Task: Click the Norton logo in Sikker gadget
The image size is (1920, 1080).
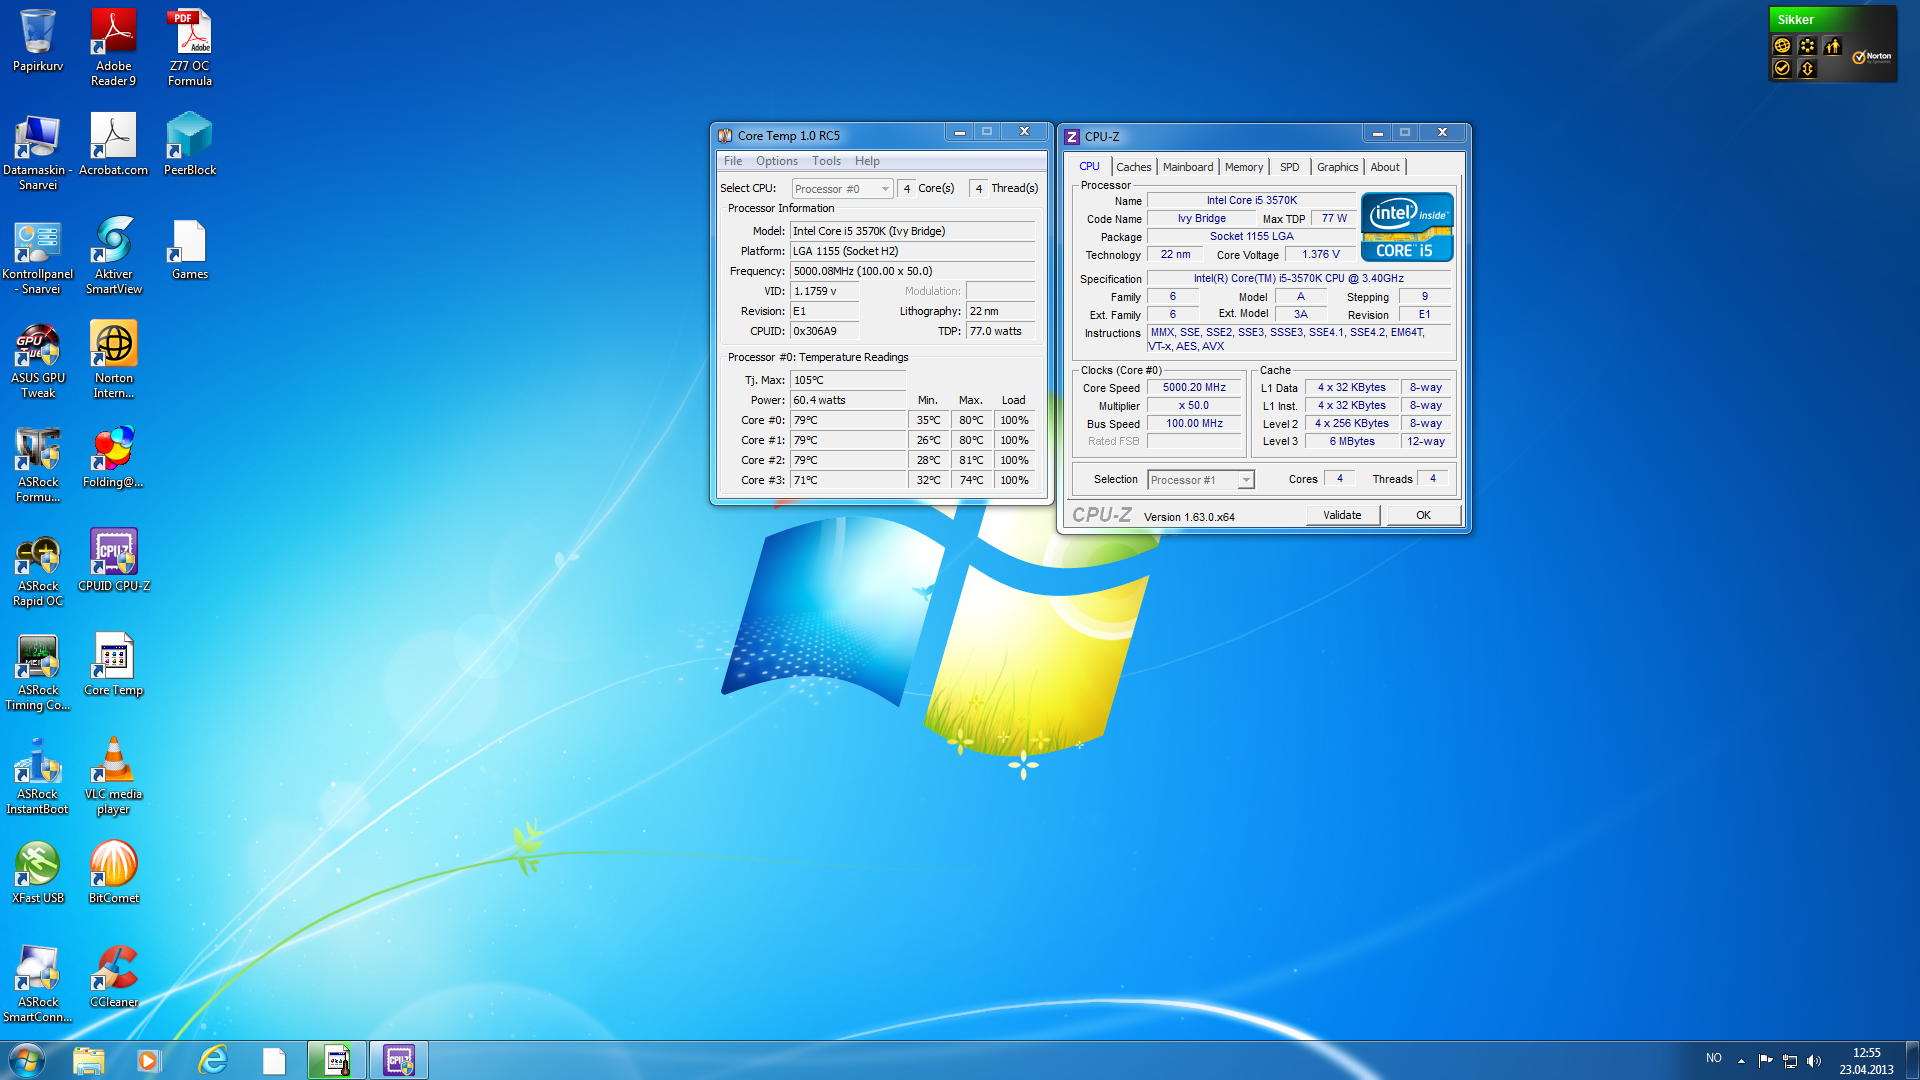Action: (x=1872, y=57)
